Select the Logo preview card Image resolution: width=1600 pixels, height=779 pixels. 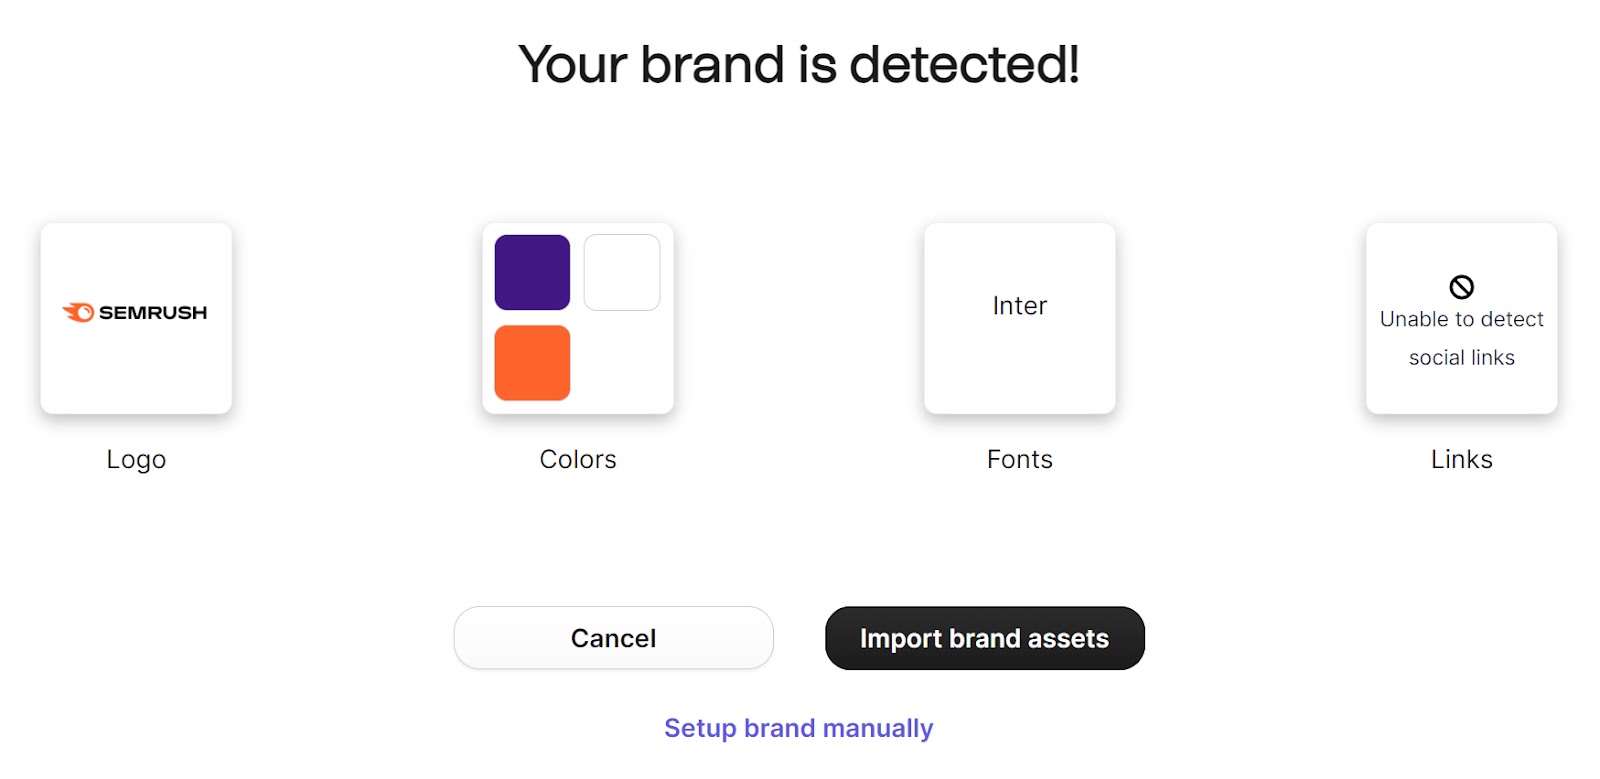(135, 318)
